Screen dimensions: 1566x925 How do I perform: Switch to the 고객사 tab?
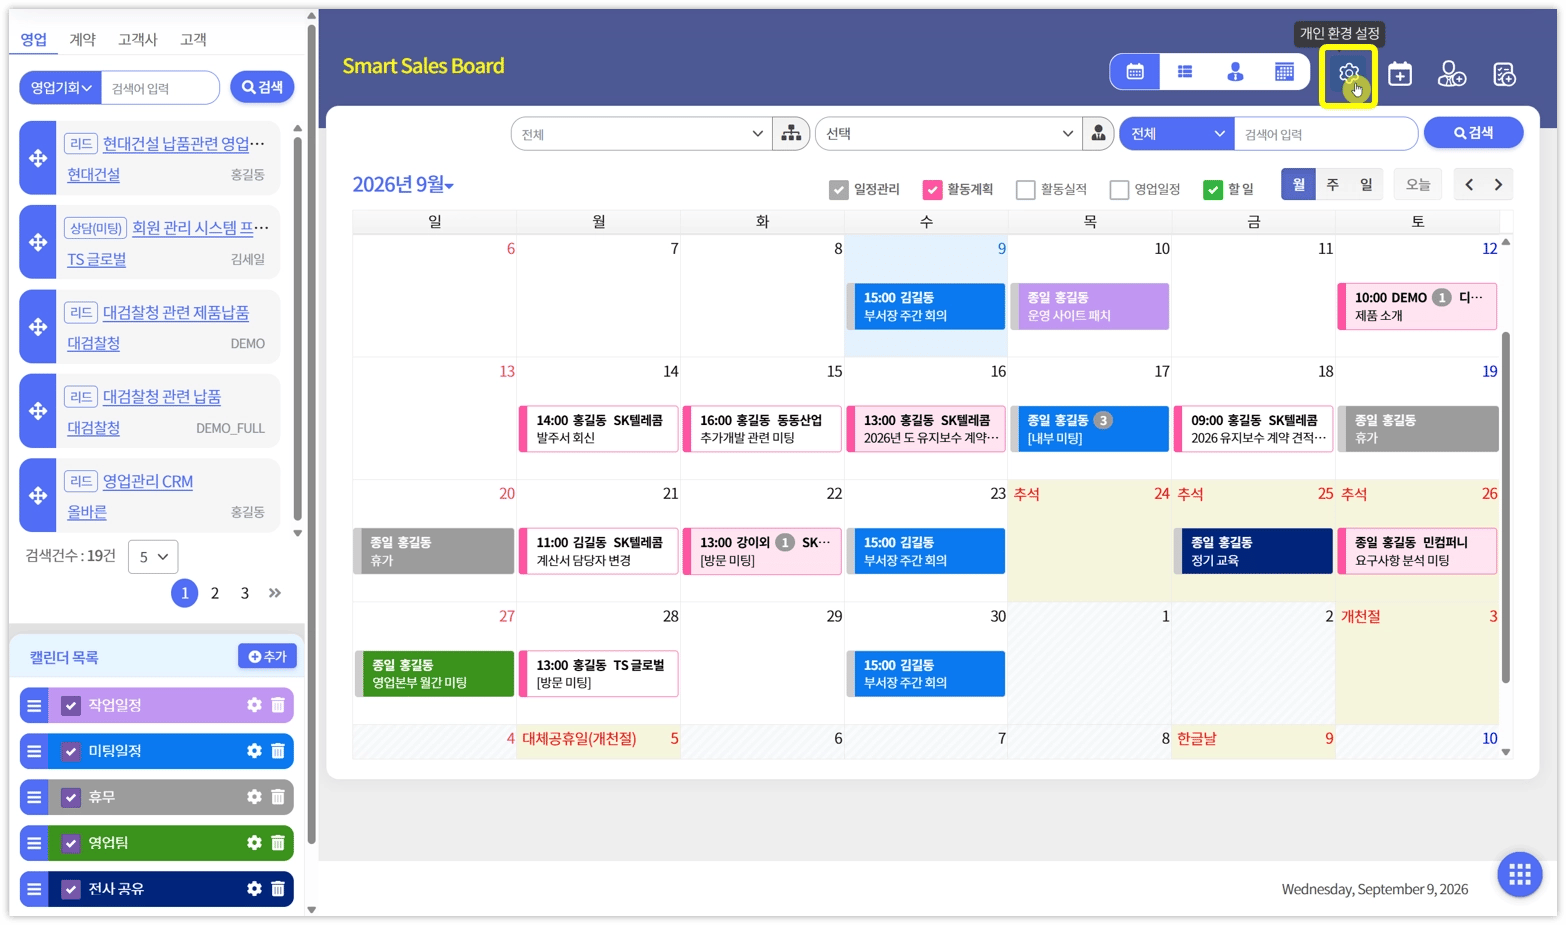tap(138, 39)
